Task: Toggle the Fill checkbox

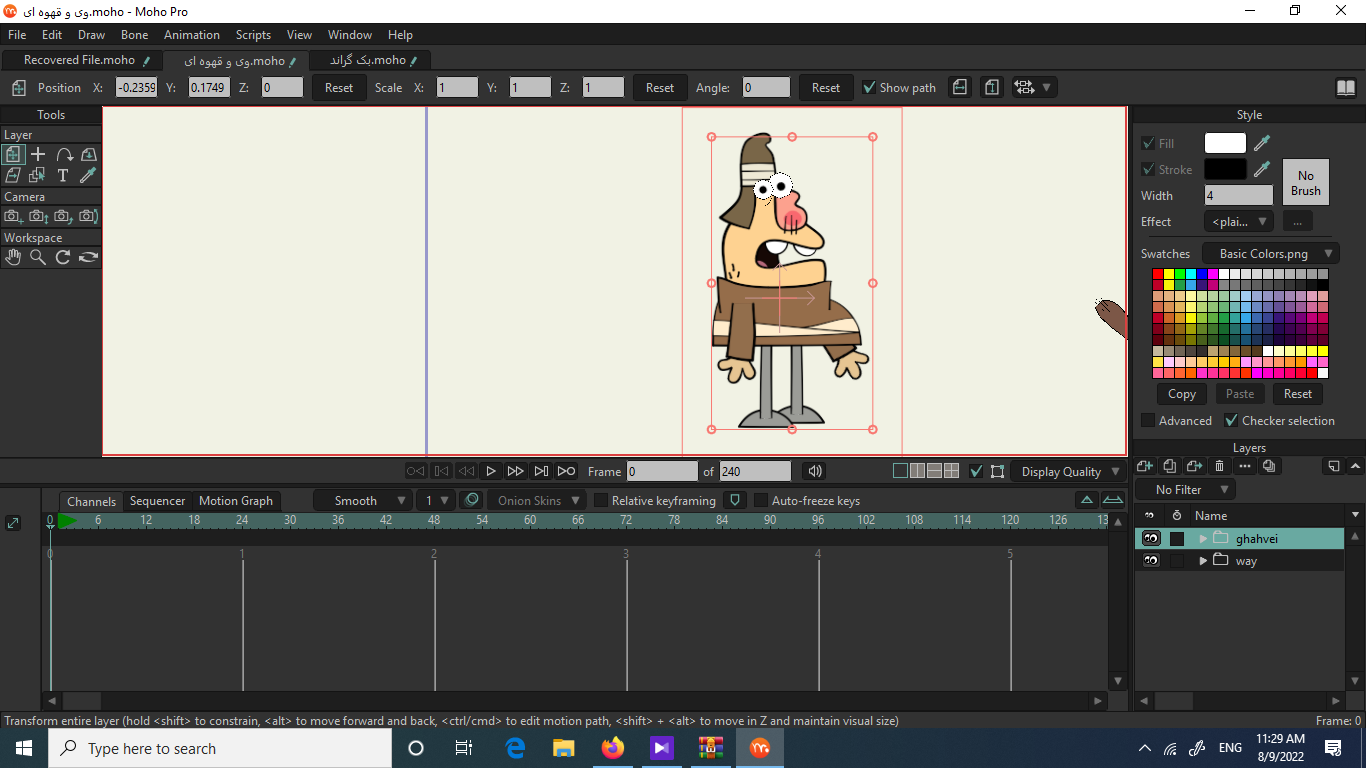Action: [1148, 143]
